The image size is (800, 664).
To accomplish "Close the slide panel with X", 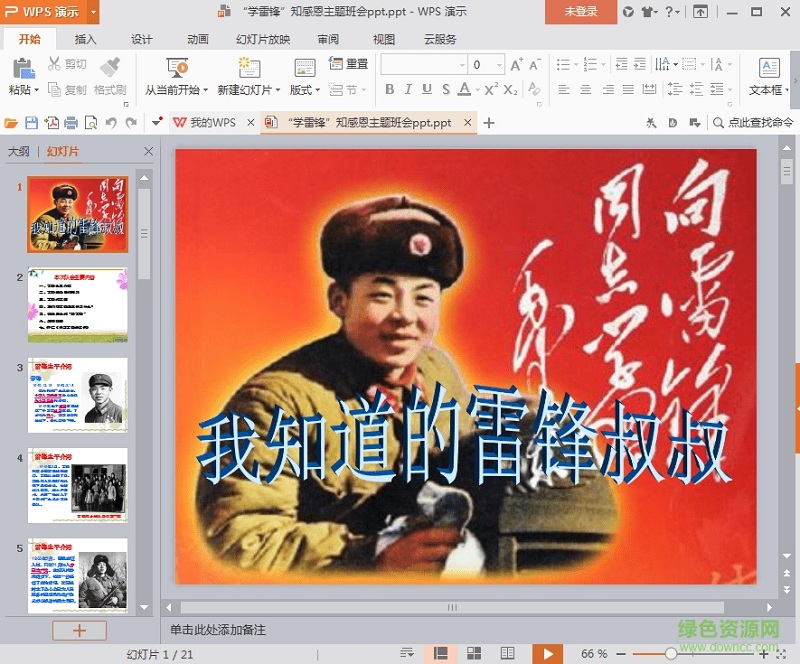I will pos(148,152).
